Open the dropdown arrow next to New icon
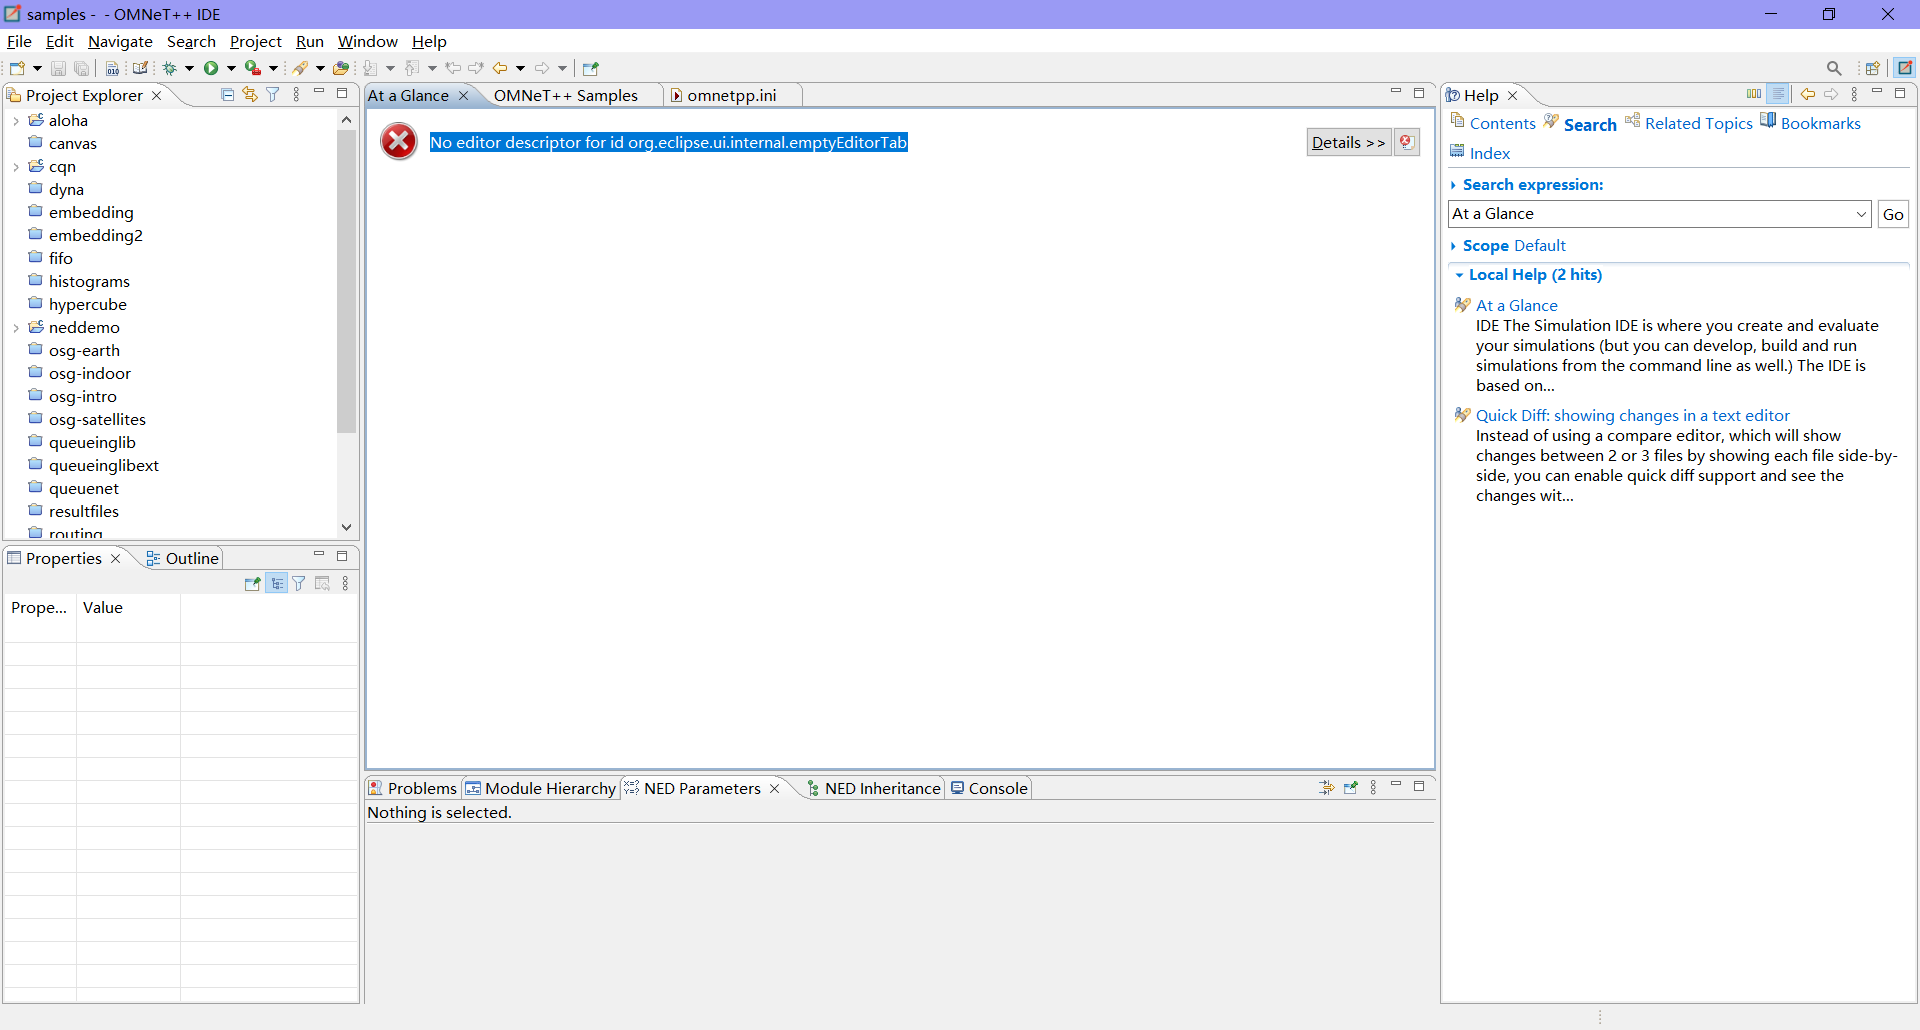1920x1030 pixels. [37, 68]
